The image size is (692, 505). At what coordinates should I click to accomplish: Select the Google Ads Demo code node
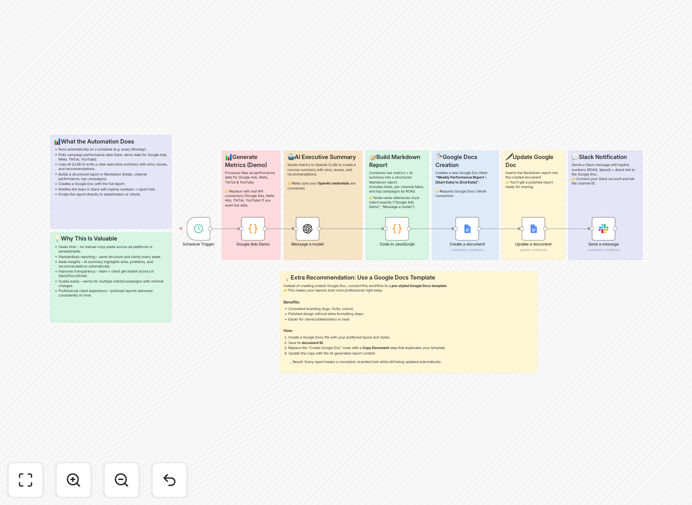click(x=253, y=229)
